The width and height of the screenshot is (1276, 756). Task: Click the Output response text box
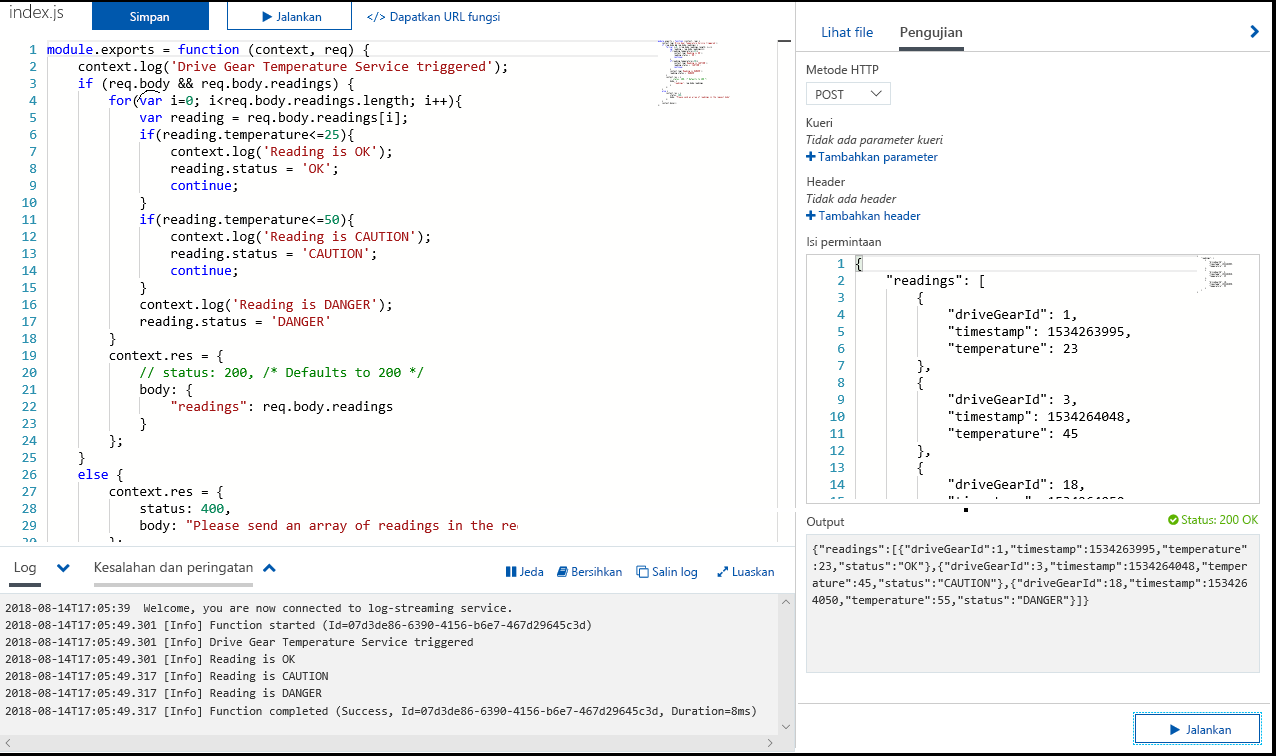[x=1031, y=603]
